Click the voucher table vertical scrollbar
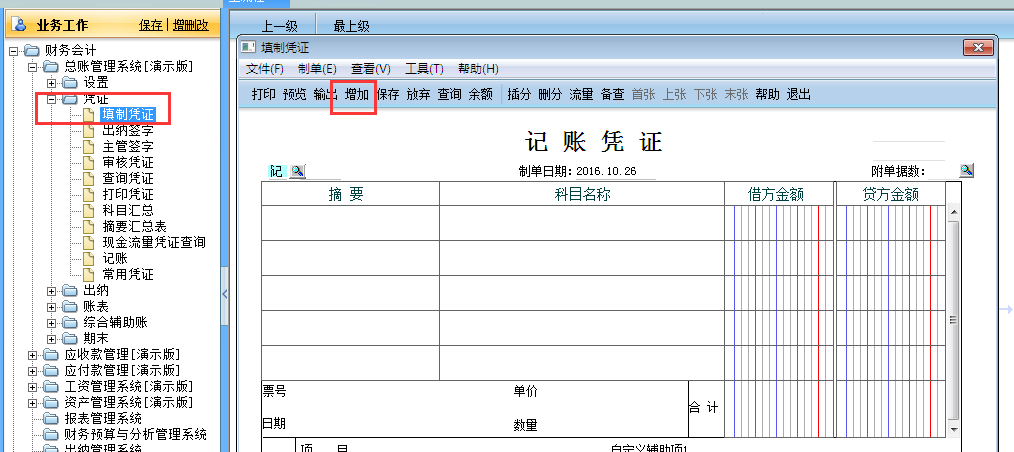 pyautogui.click(x=952, y=320)
